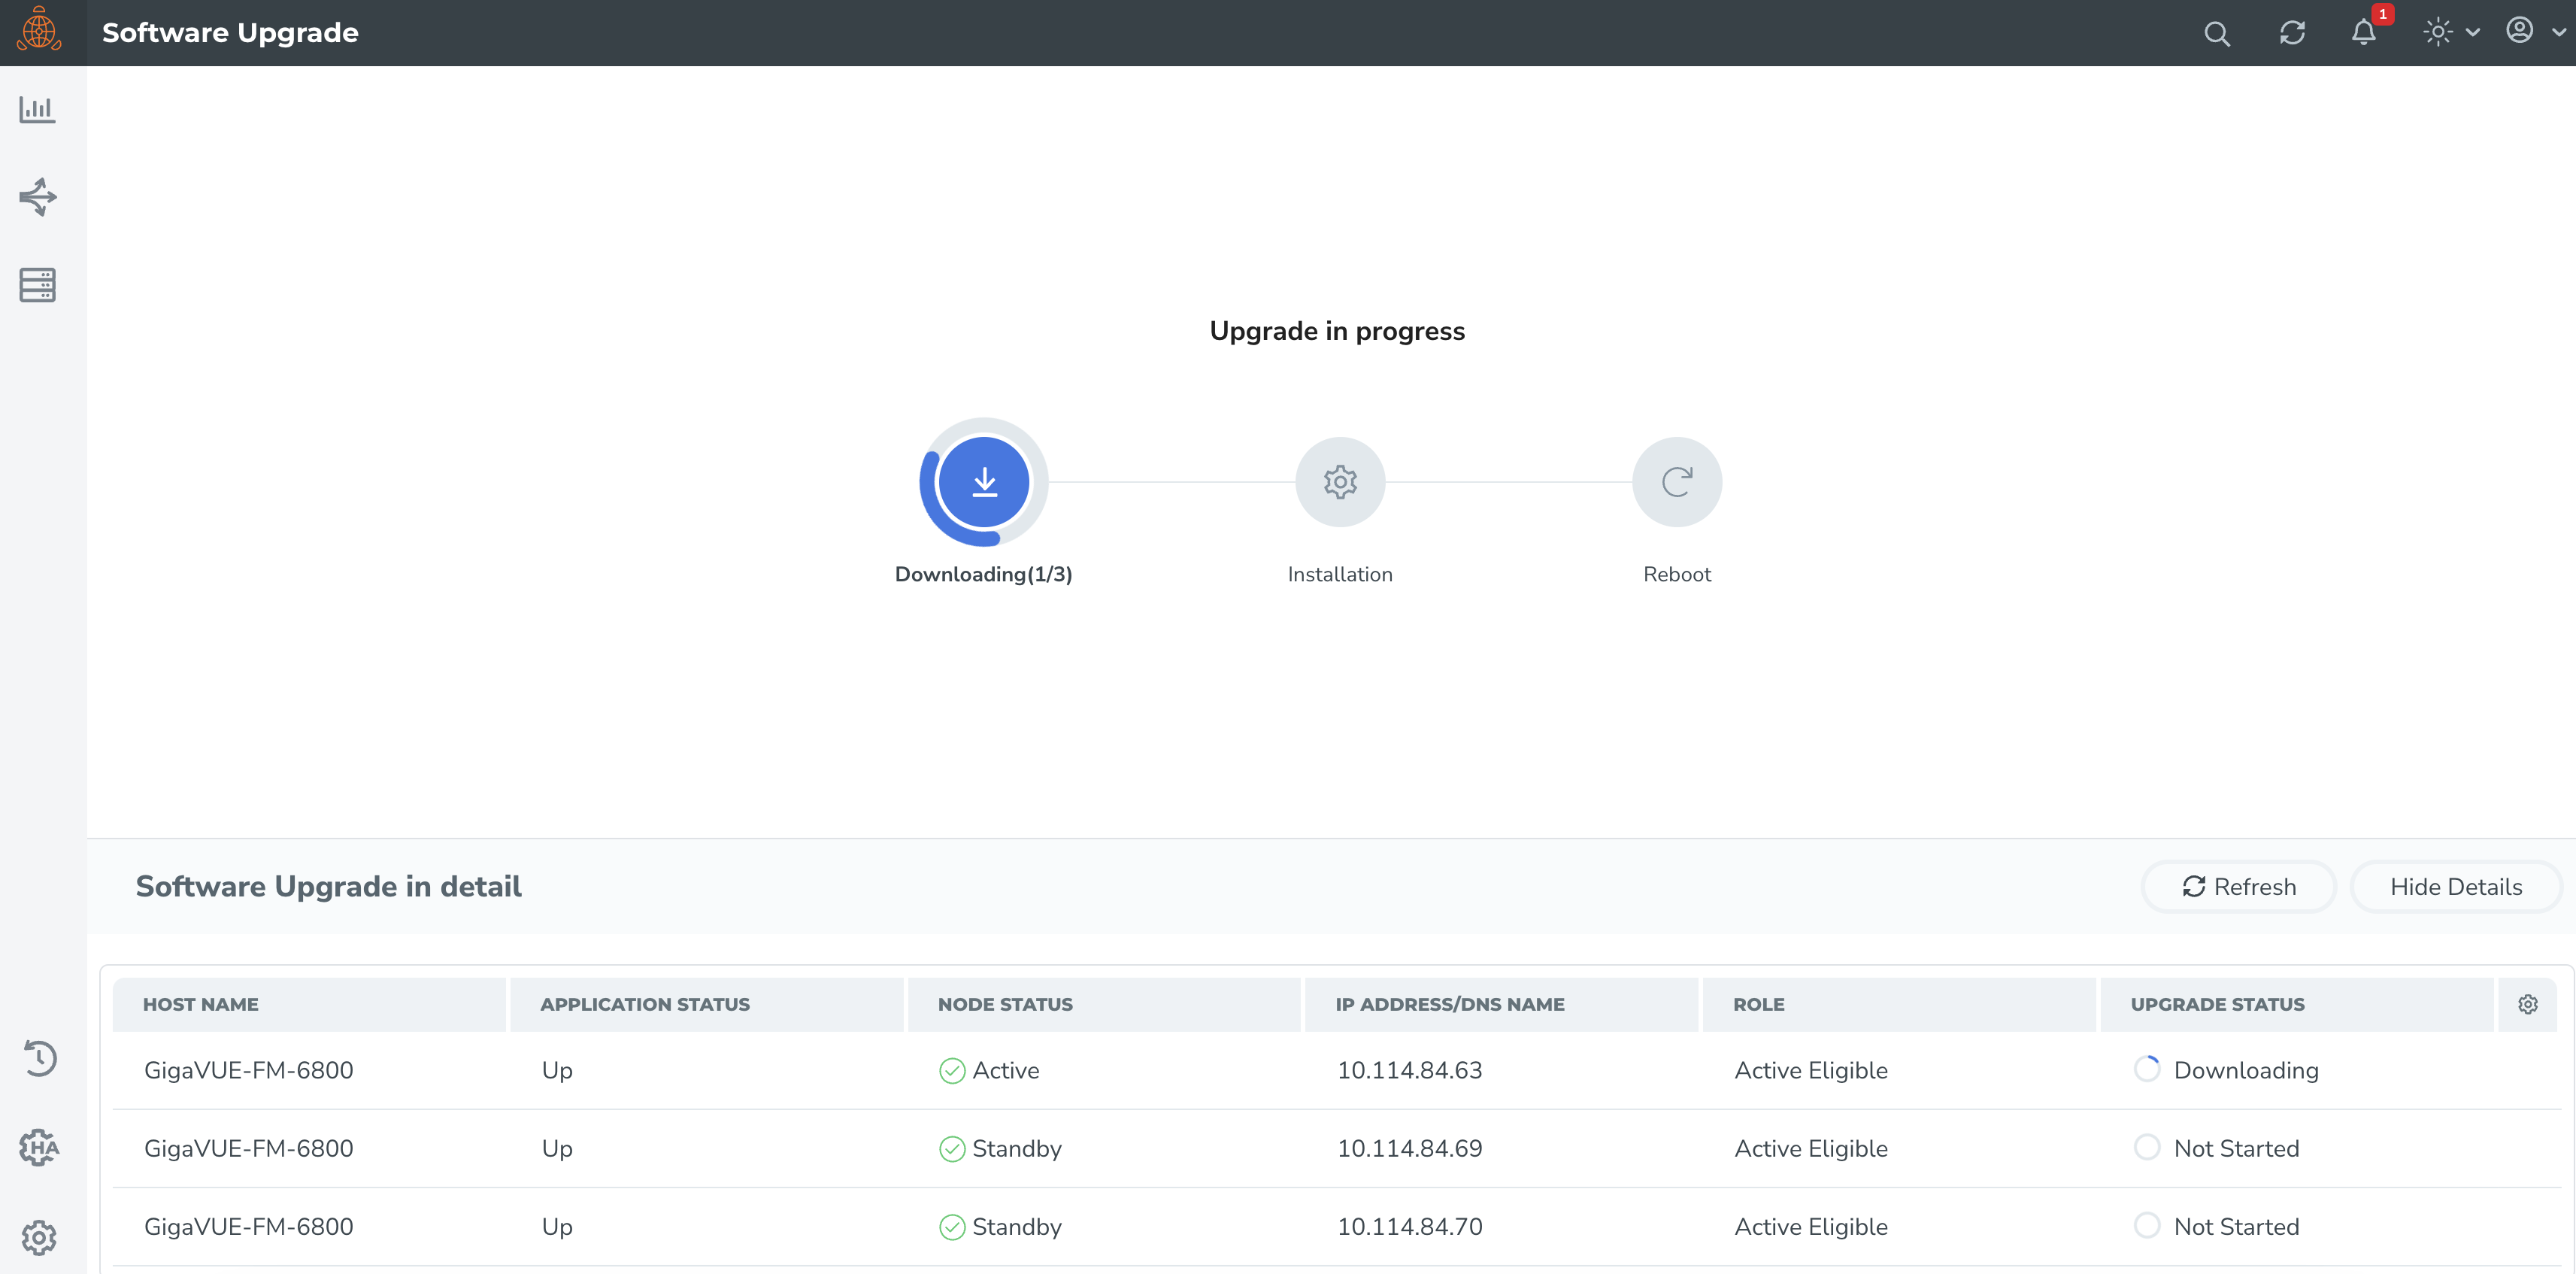Viewport: 2576px width, 1274px height.
Task: Click the Reboot step icon
Action: point(1676,482)
